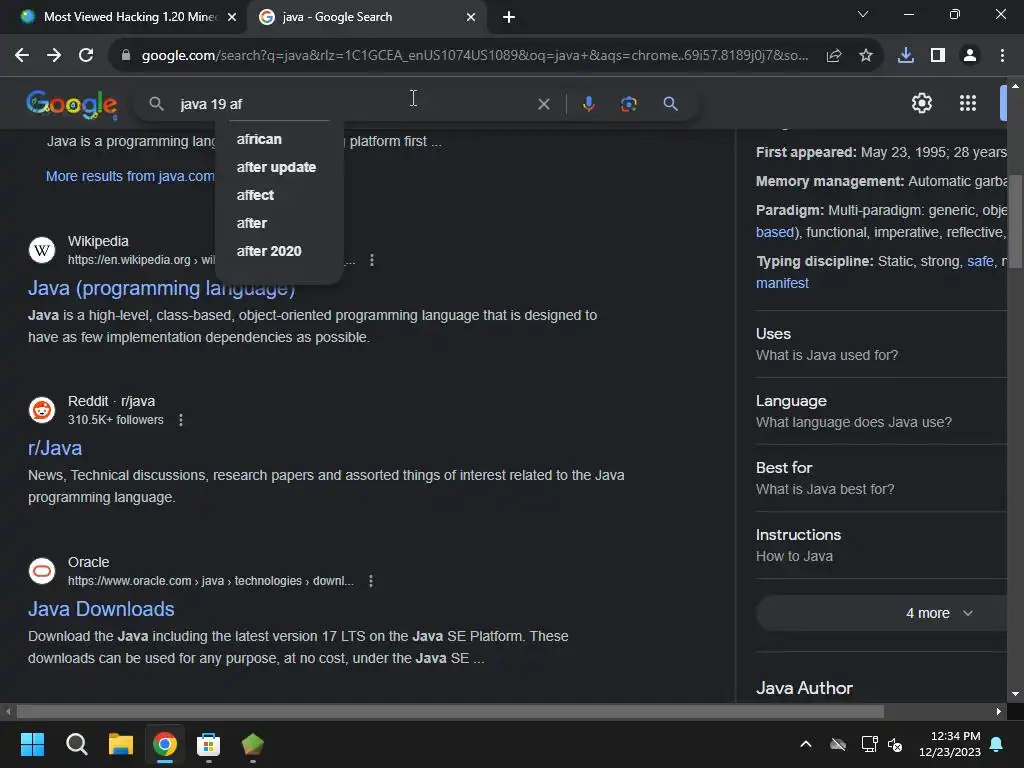Open Microsoft Store from taskbar

point(208,744)
